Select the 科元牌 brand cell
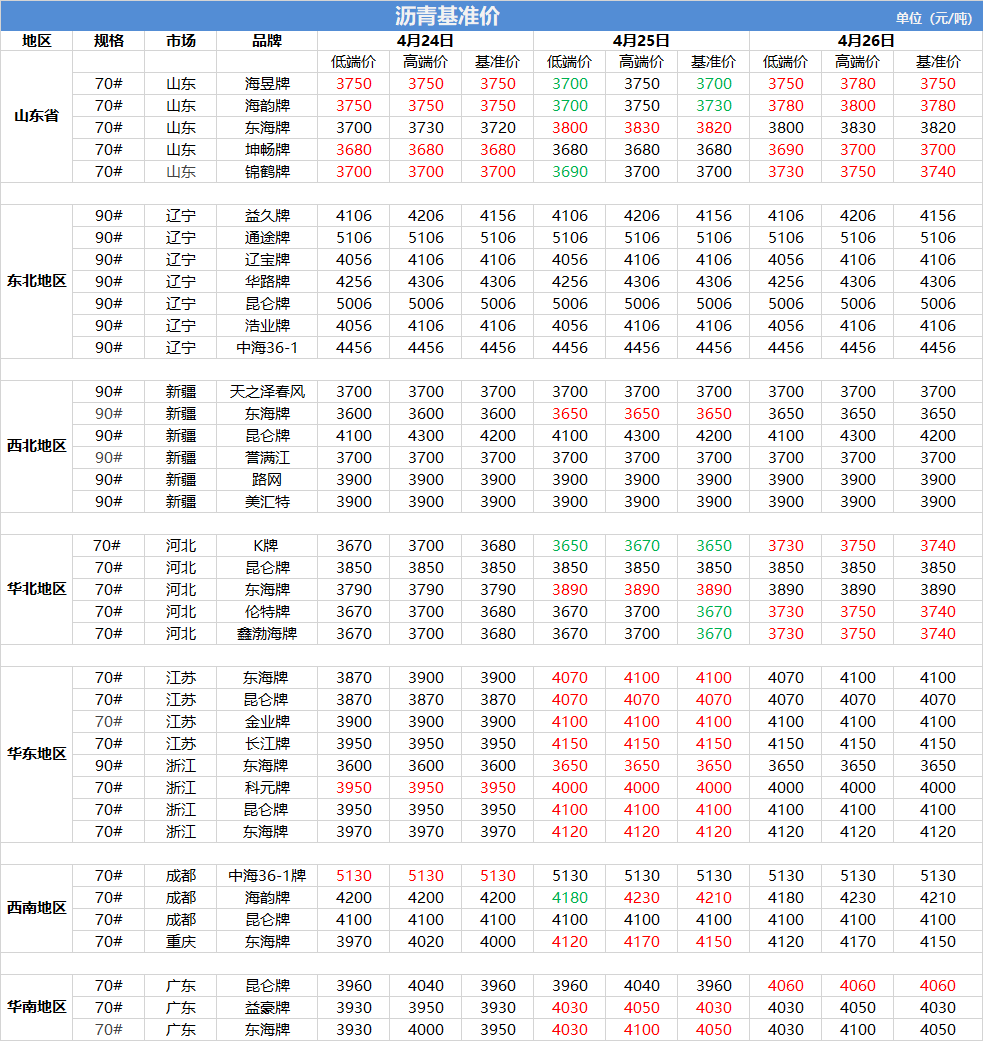Viewport: 983px width, 1041px height. click(267, 788)
